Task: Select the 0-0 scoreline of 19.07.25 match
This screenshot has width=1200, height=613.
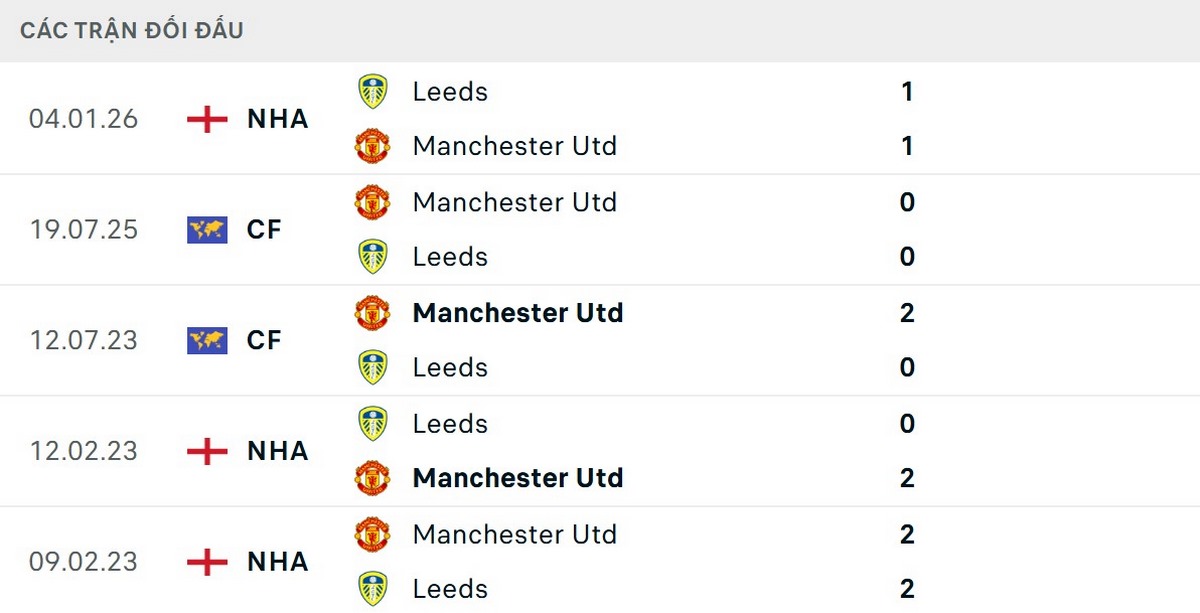Action: pyautogui.click(x=906, y=230)
